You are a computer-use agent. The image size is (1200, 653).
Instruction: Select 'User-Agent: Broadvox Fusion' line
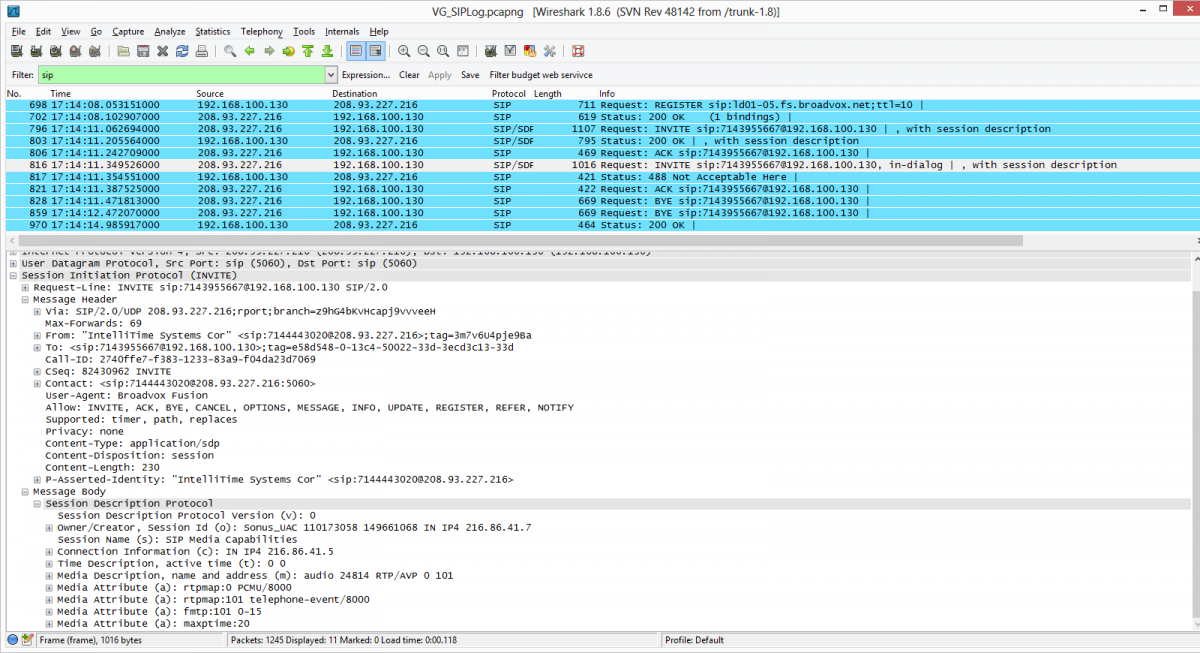tap(127, 395)
